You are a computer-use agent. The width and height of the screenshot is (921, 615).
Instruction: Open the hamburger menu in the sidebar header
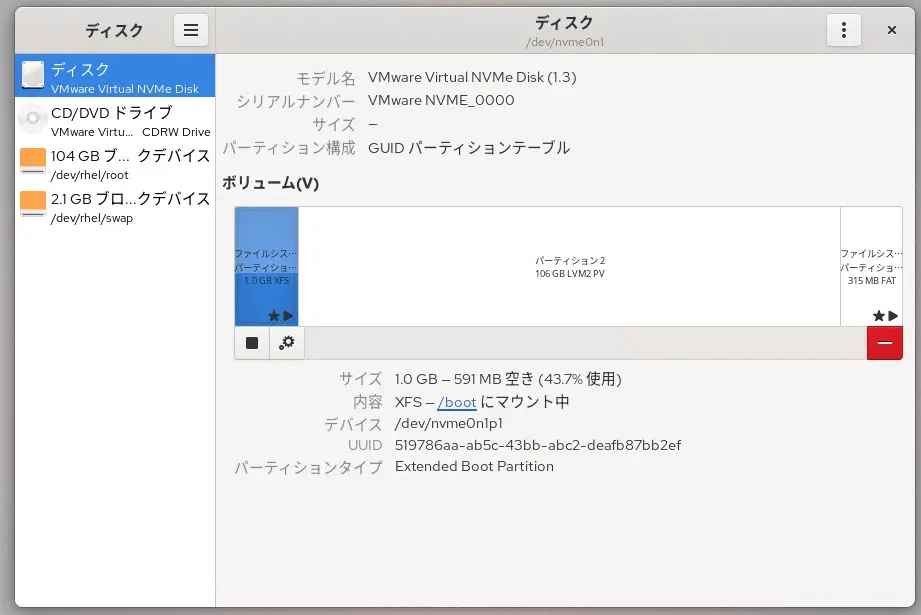191,30
